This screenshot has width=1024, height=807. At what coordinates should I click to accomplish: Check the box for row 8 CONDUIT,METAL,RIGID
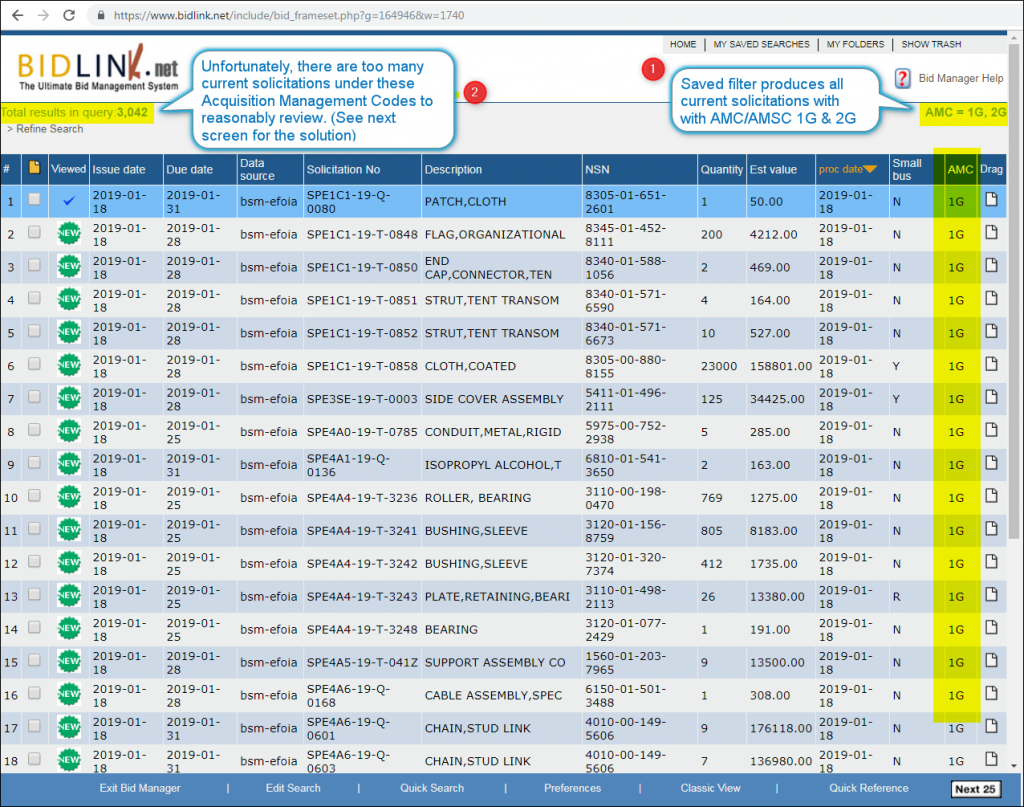point(34,430)
